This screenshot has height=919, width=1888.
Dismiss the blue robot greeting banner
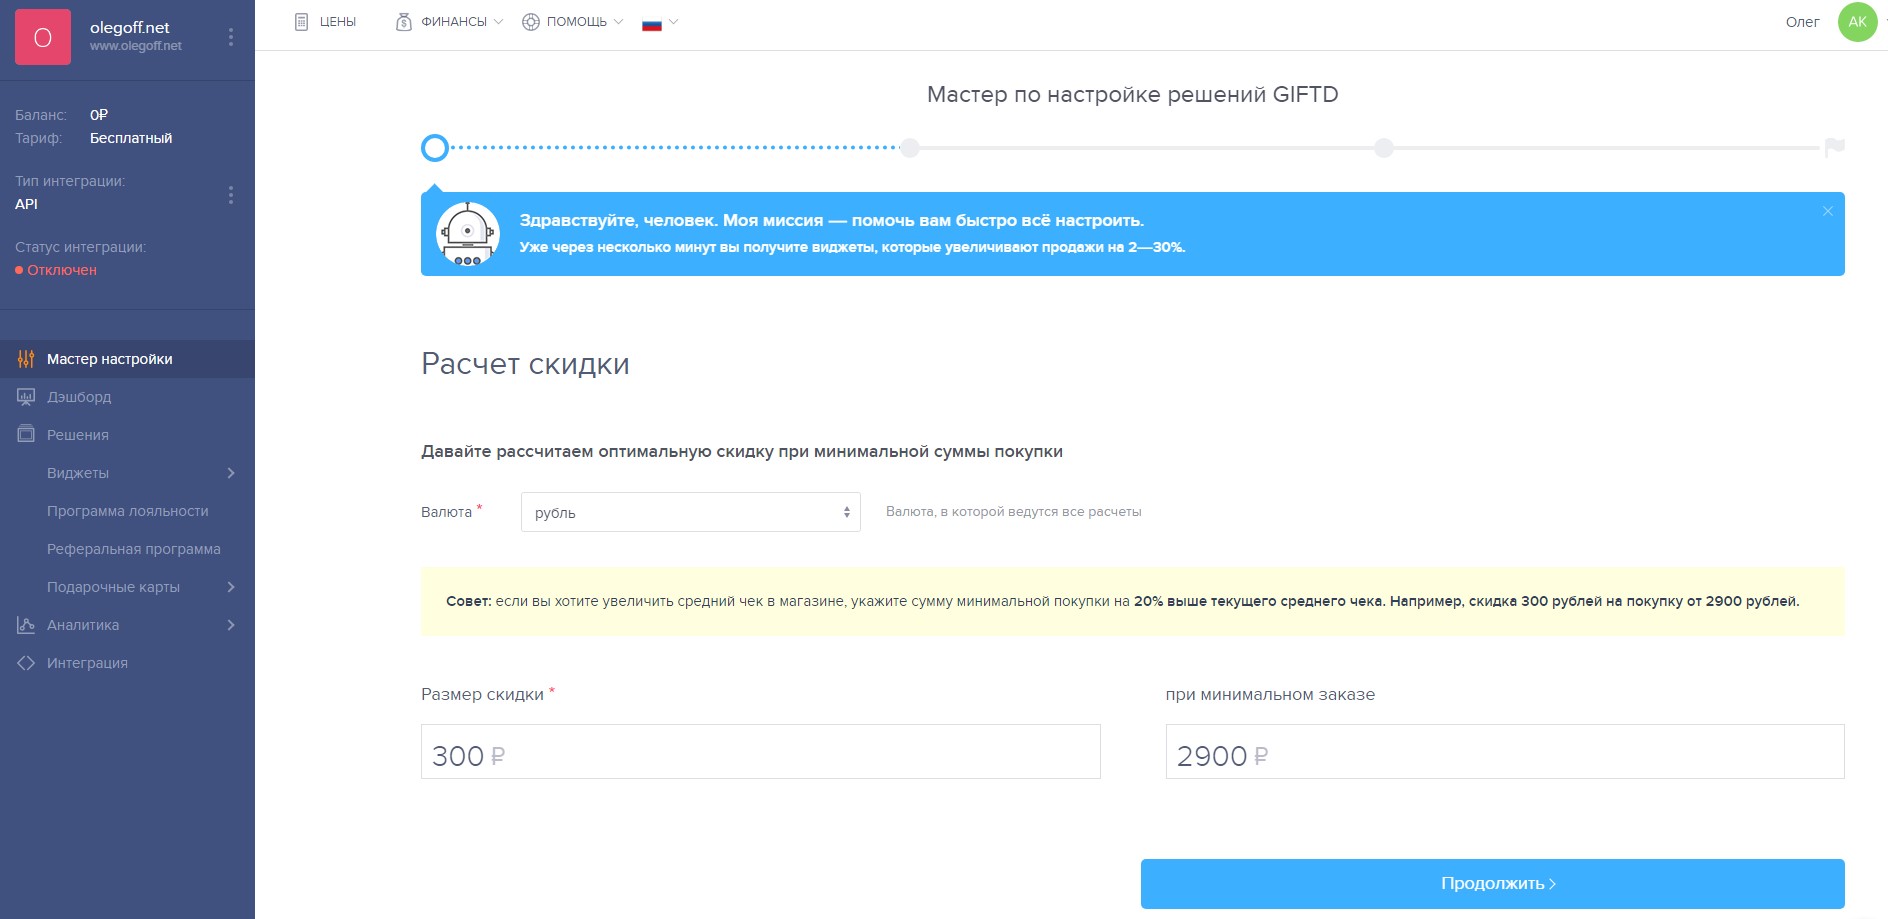click(1827, 211)
